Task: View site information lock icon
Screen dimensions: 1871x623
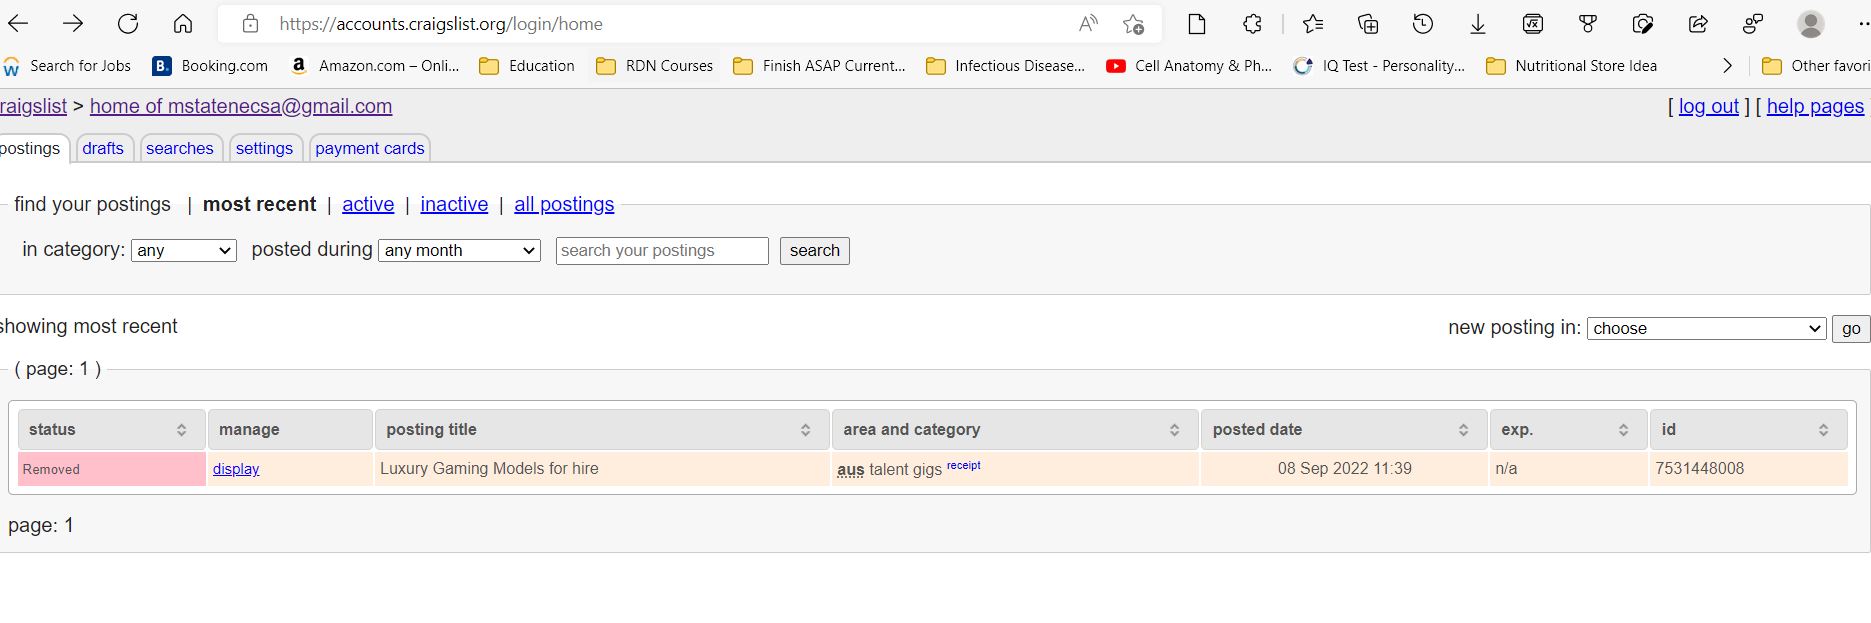Action: click(x=251, y=24)
